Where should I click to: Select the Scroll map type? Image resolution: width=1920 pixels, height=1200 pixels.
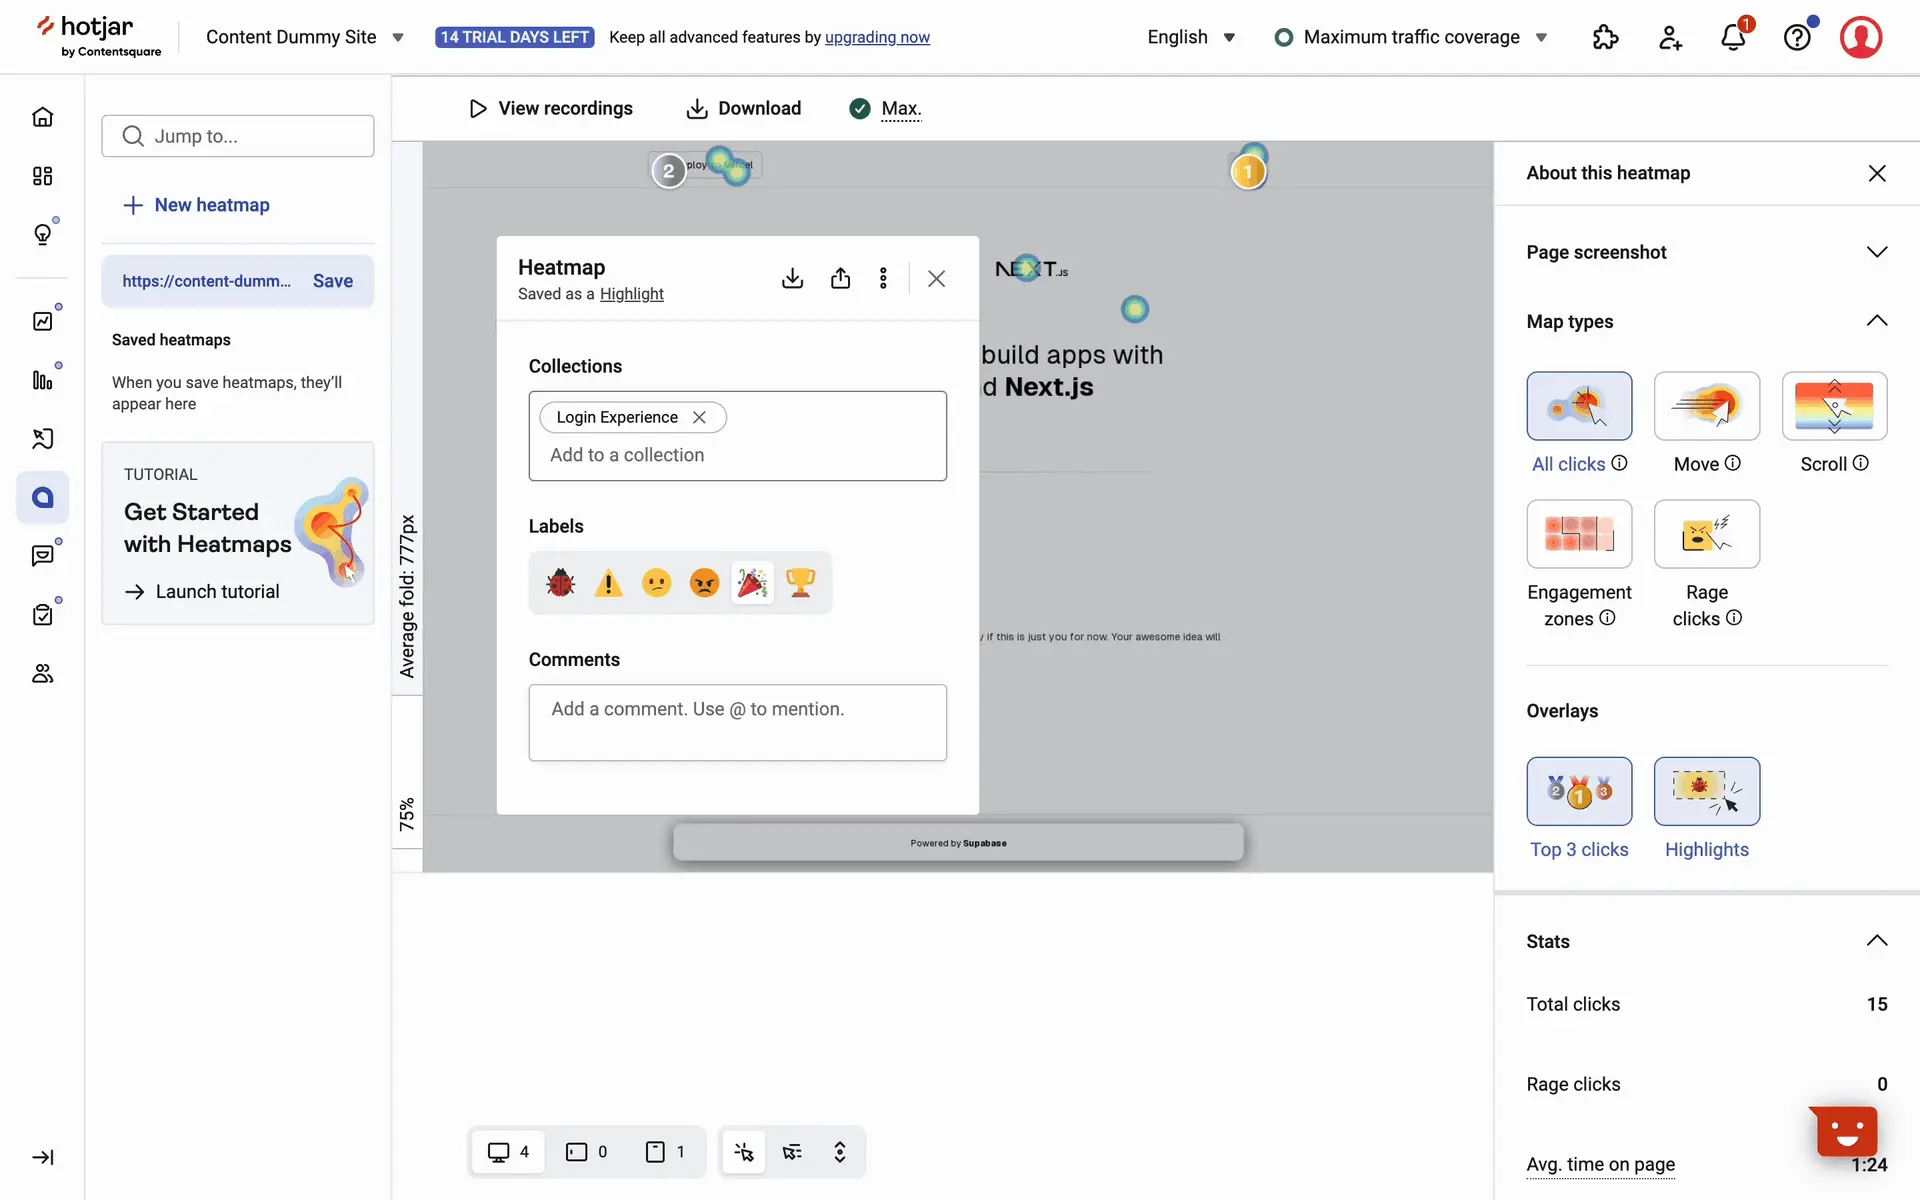pyautogui.click(x=1834, y=406)
